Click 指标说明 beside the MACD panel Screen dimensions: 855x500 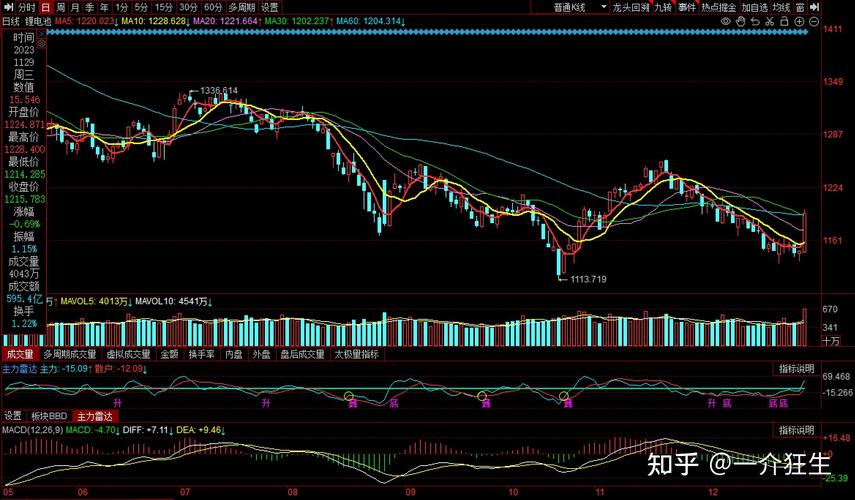[x=797, y=430]
